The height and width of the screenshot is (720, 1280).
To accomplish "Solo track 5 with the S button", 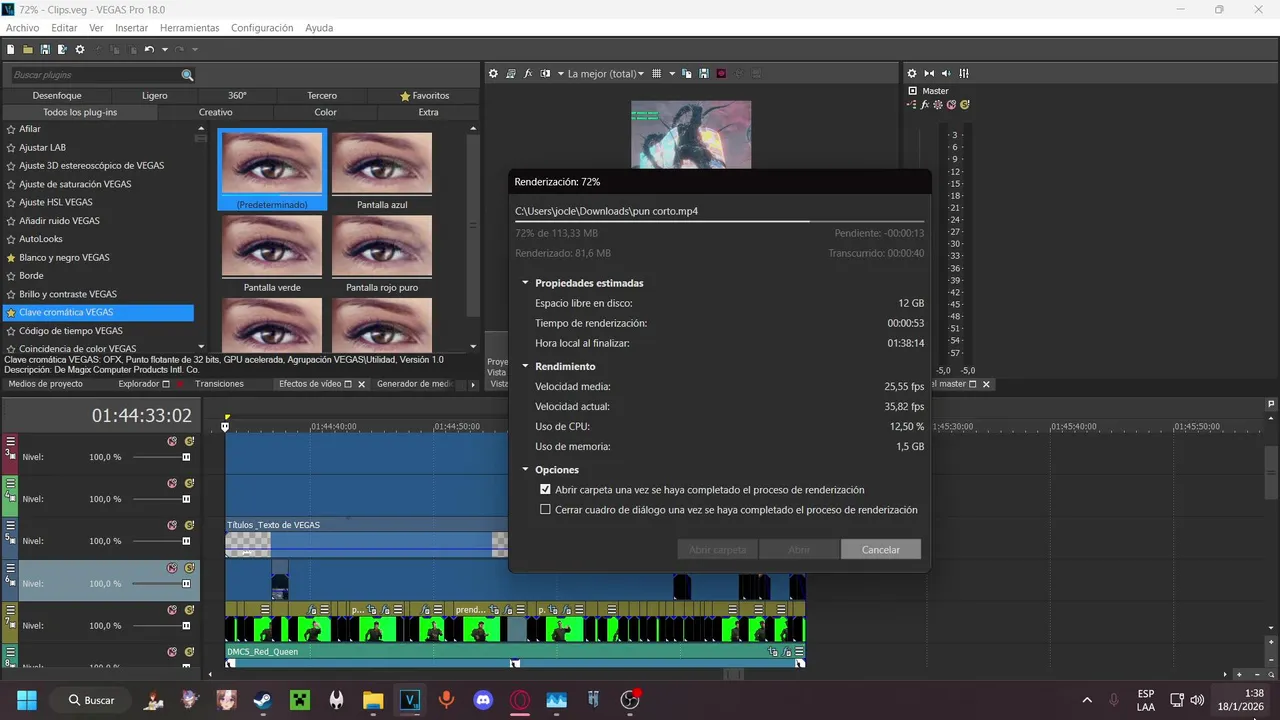I will [189, 524].
